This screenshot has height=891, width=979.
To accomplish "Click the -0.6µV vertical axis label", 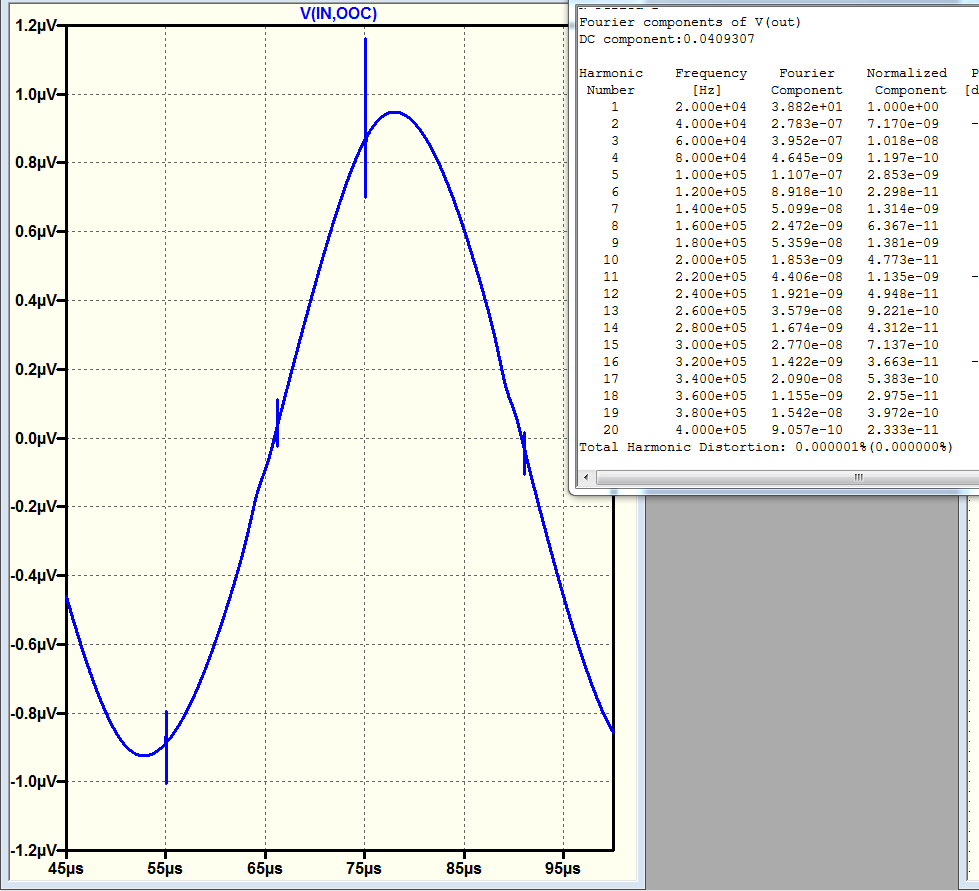I will coord(34,644).
